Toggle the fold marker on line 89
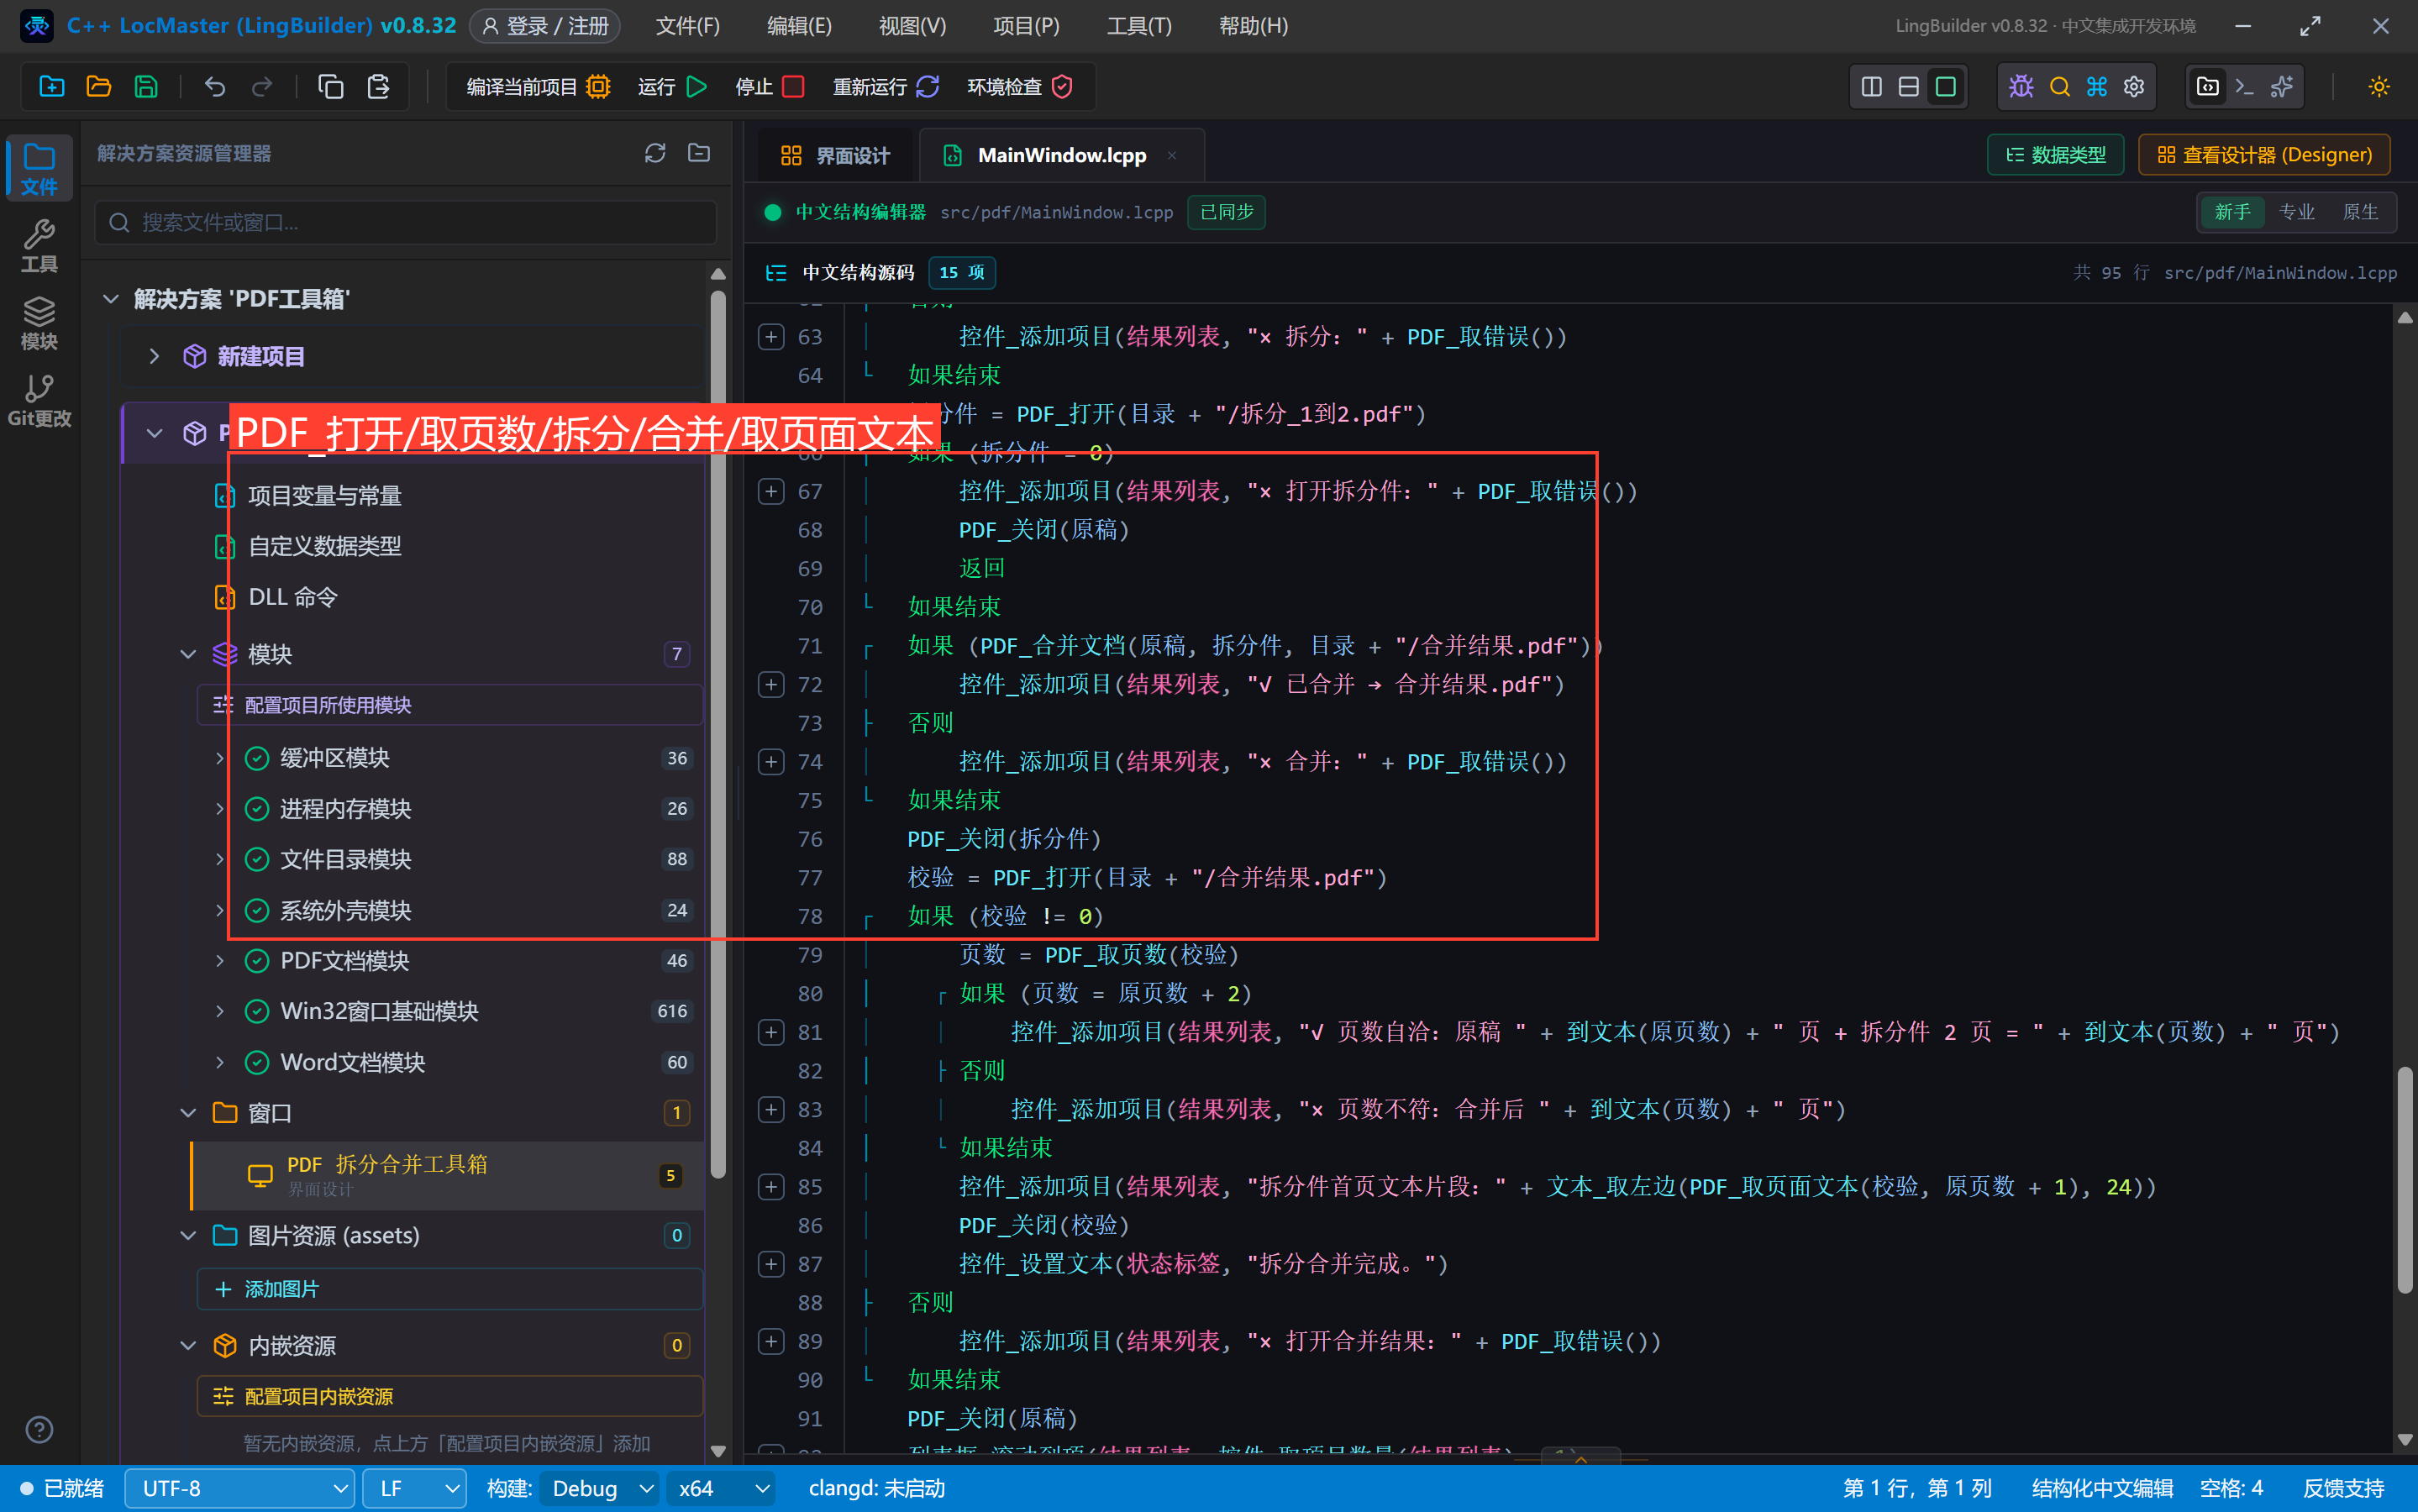The width and height of the screenshot is (2418, 1512). [x=771, y=1341]
